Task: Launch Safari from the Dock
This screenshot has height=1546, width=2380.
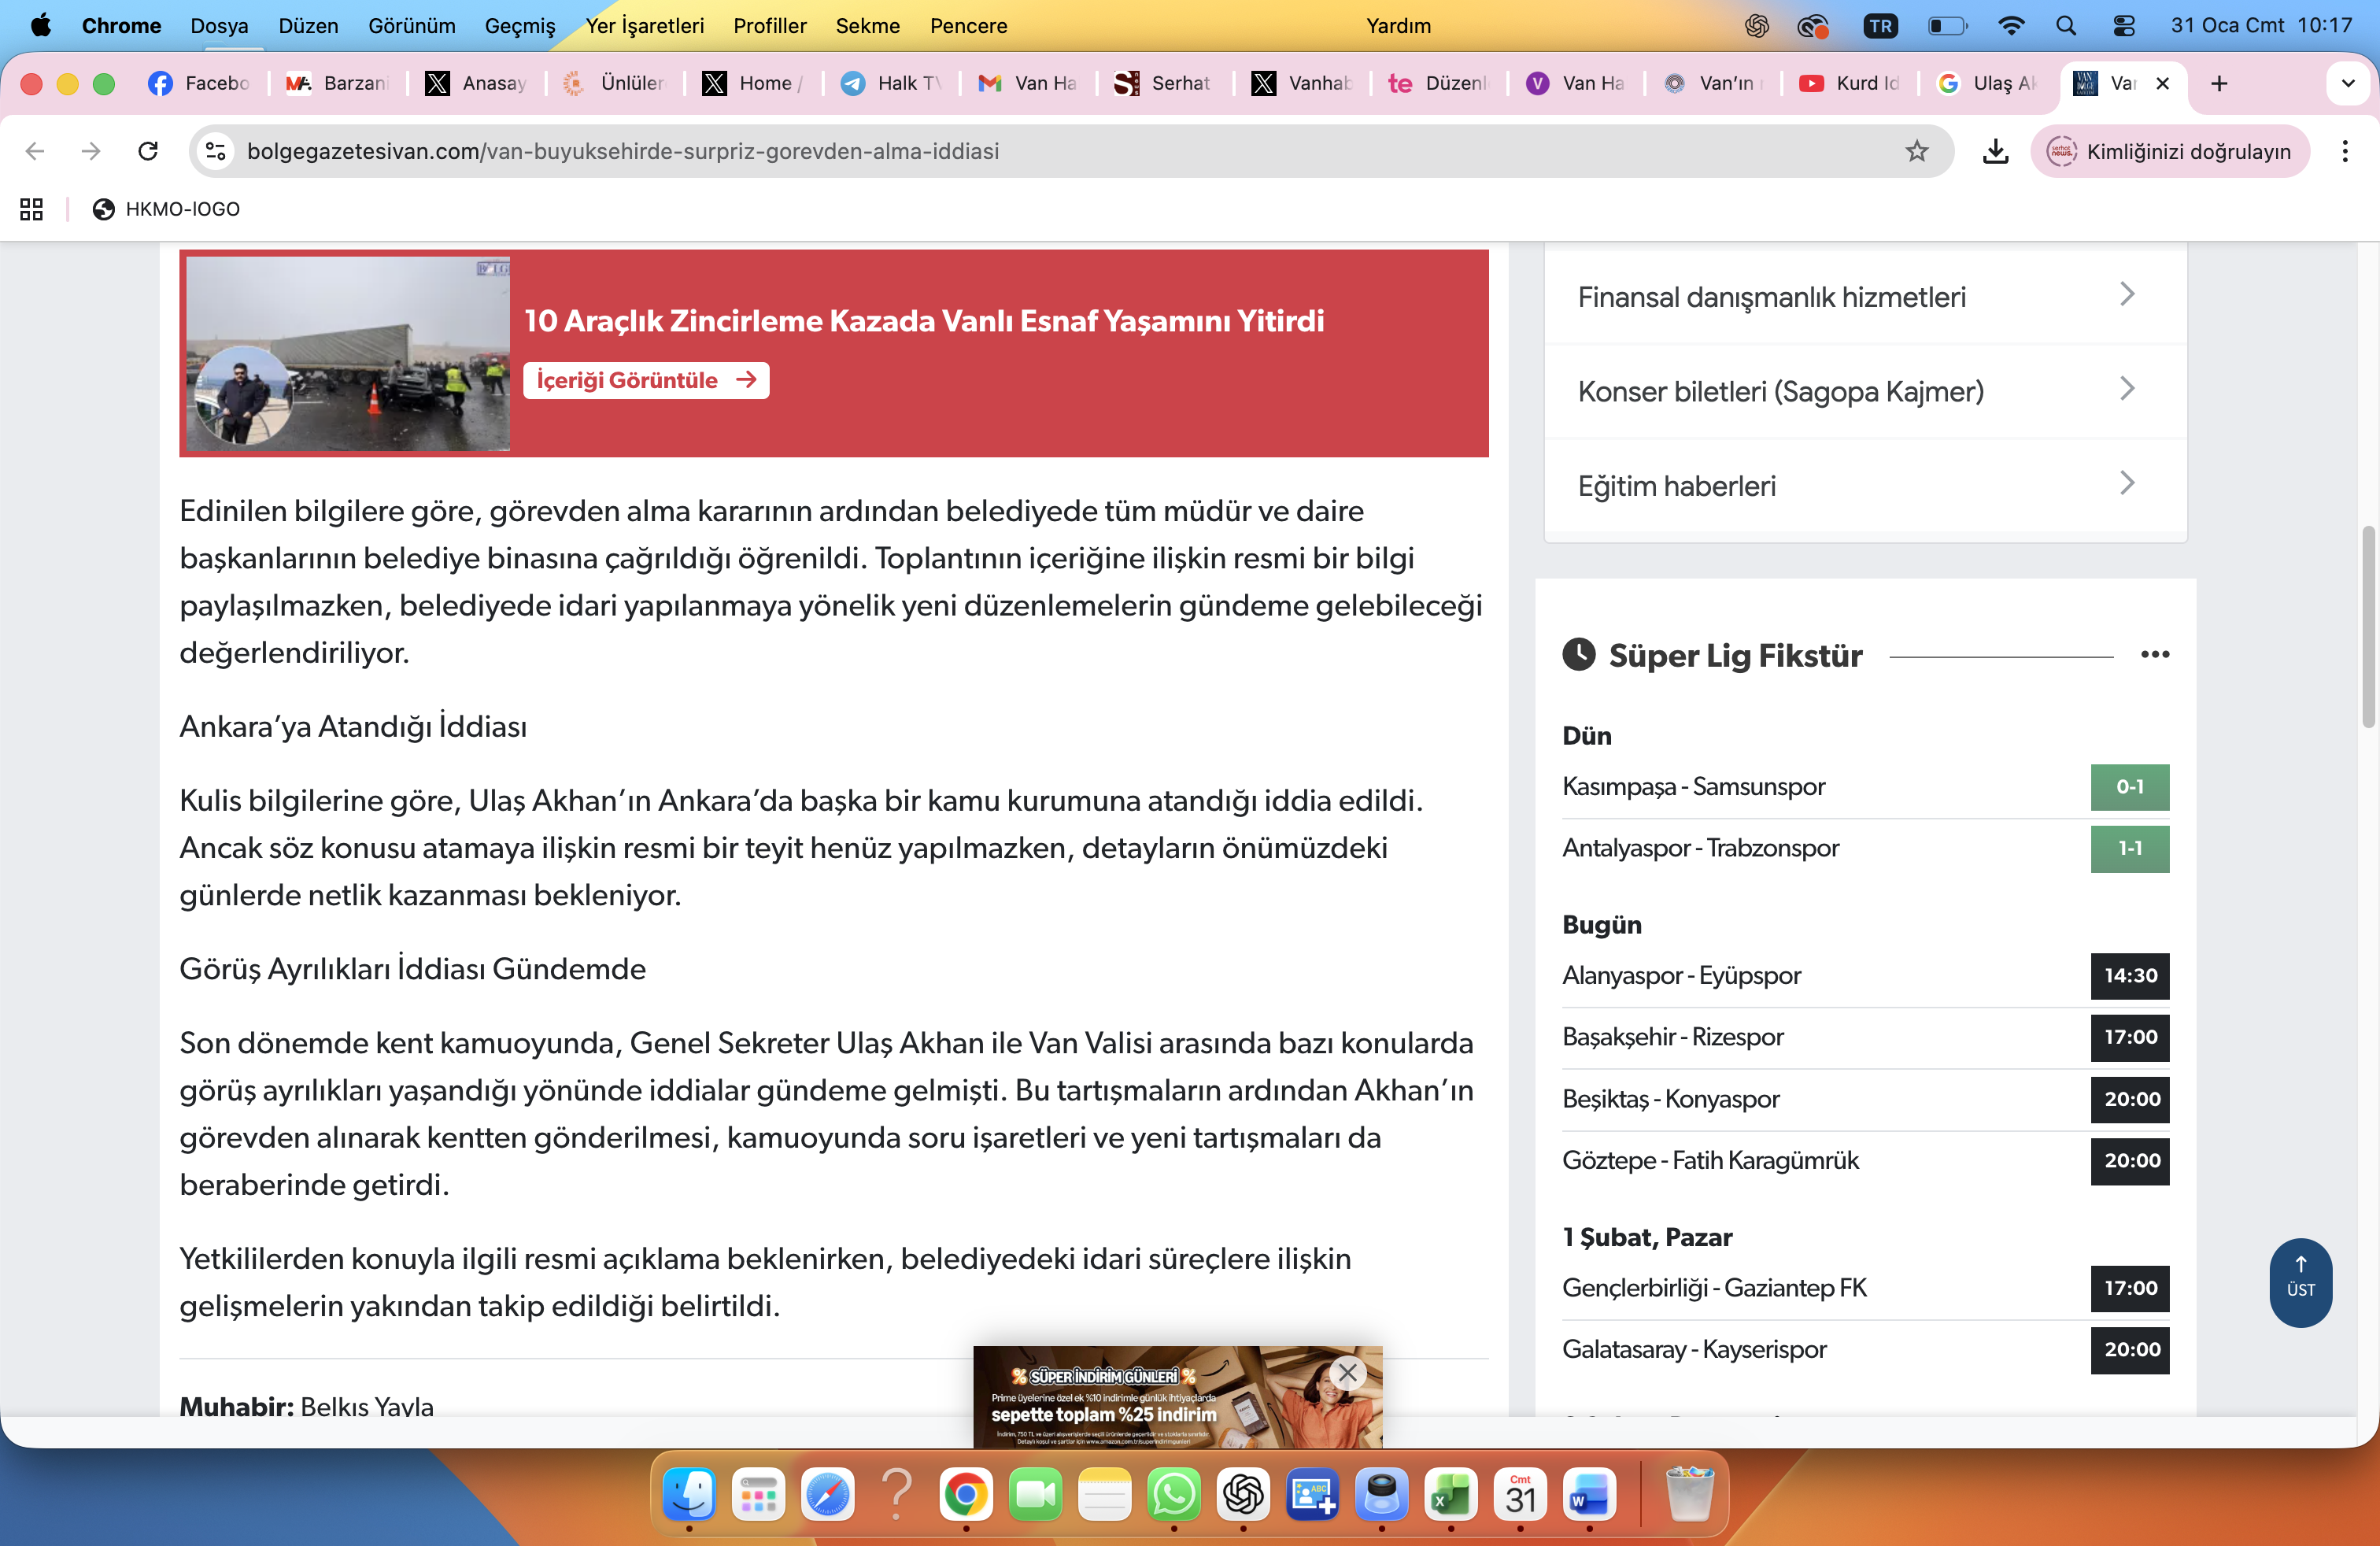Action: (827, 1495)
